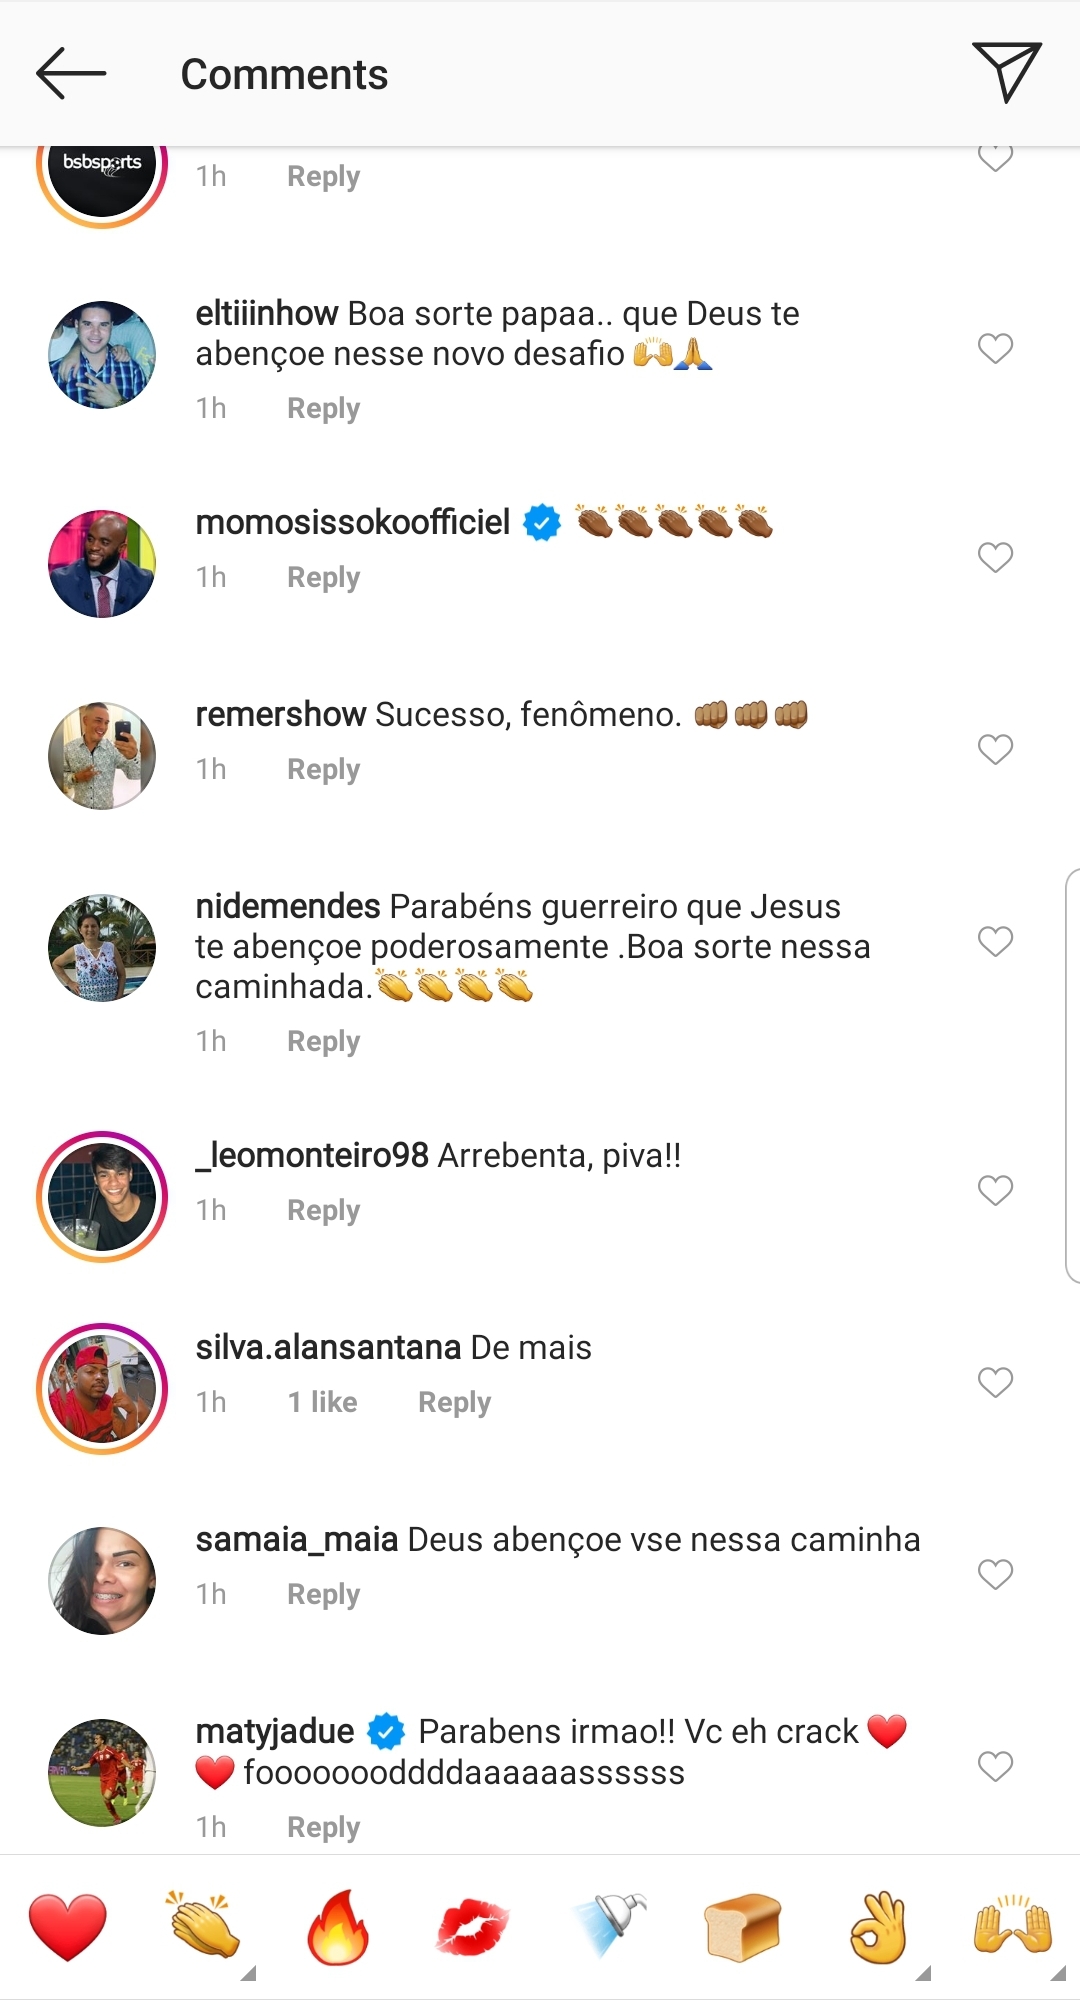This screenshot has width=1080, height=2003.
Task: Toggle like on remershow's comment
Action: 995,749
